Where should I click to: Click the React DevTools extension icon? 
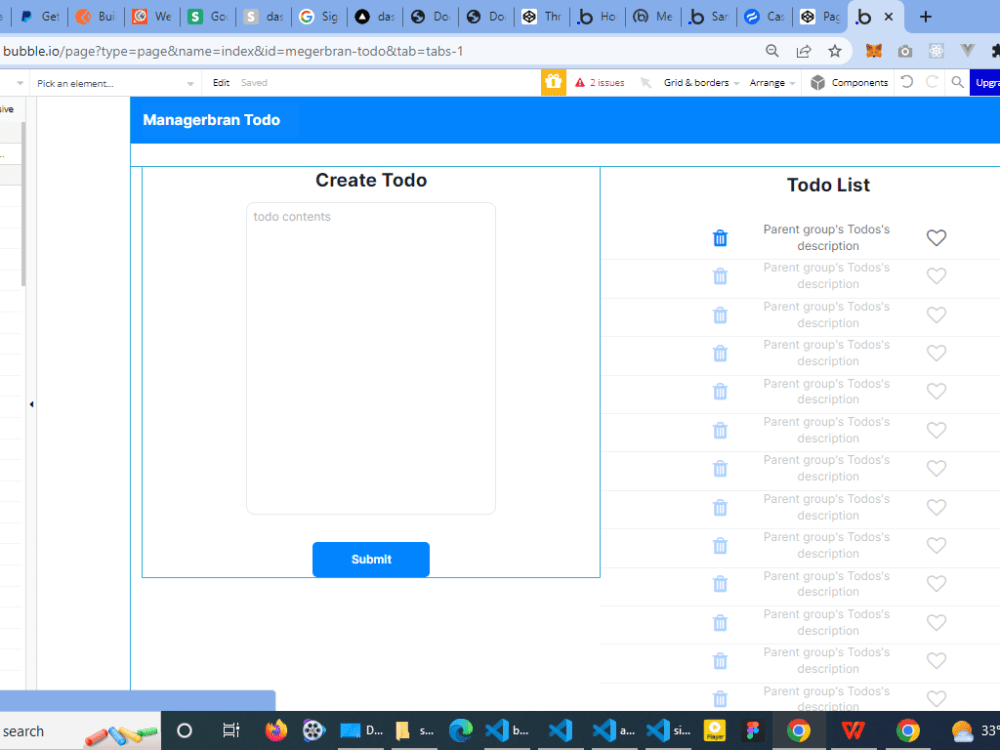[936, 51]
